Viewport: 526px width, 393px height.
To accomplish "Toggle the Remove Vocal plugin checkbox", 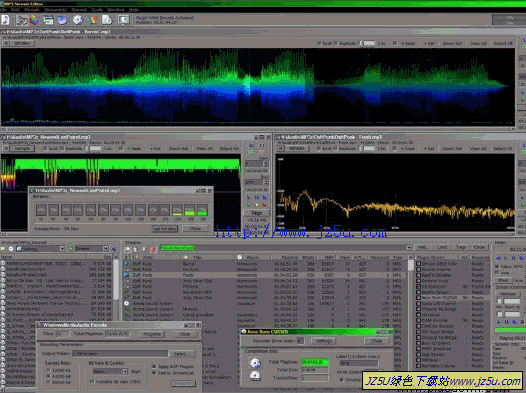I will 418,281.
